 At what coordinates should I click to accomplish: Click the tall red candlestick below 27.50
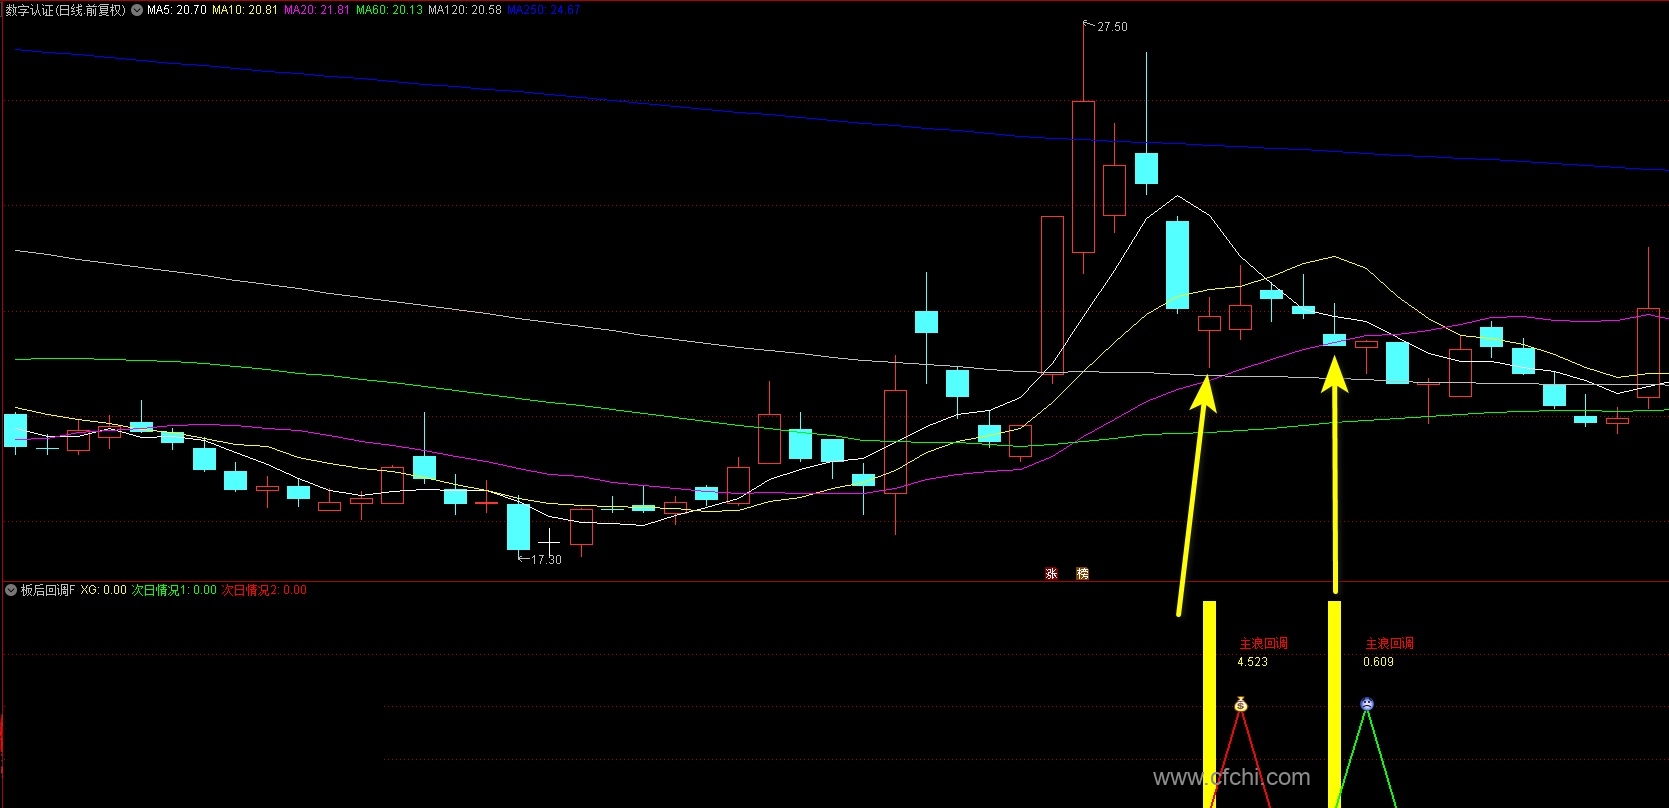[x=1083, y=176]
